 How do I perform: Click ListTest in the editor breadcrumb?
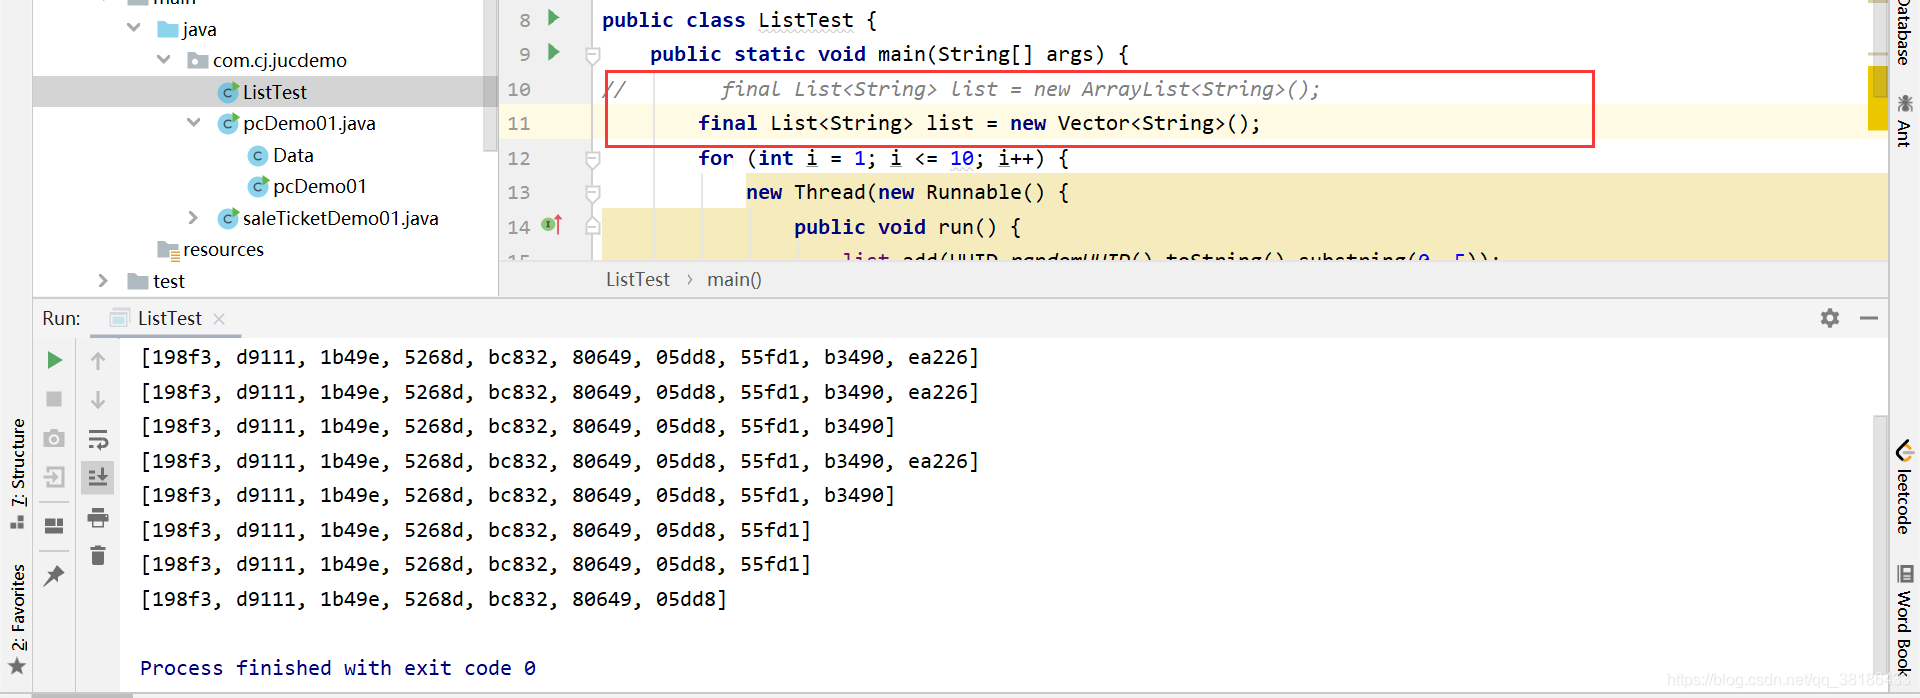(637, 280)
